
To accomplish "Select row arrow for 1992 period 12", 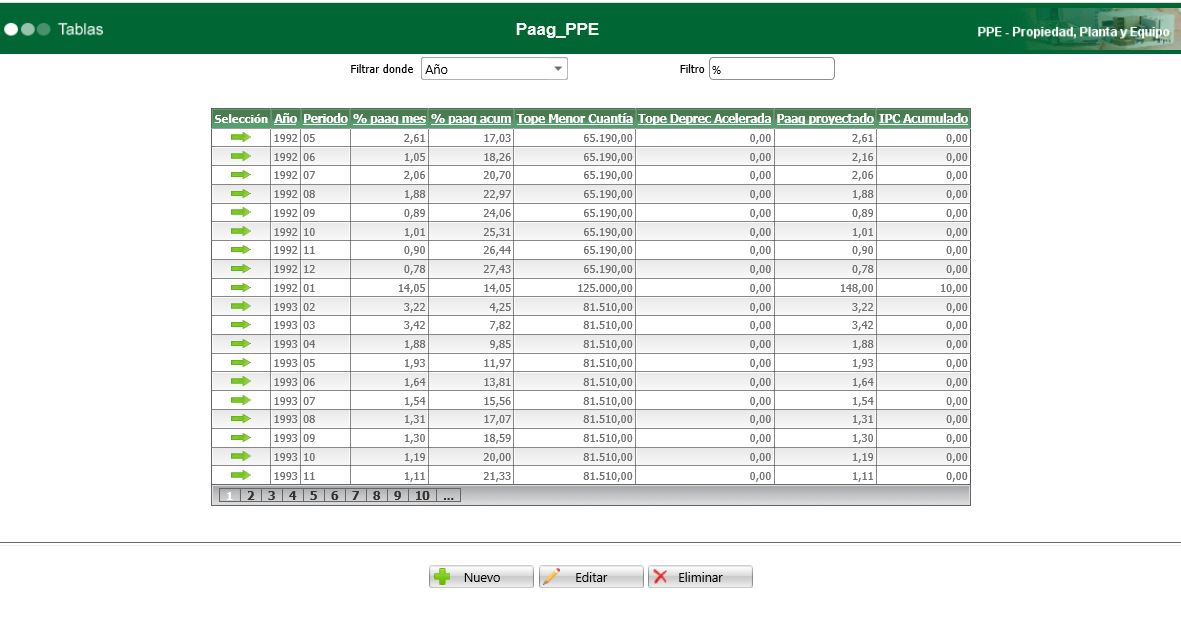I will 240,269.
